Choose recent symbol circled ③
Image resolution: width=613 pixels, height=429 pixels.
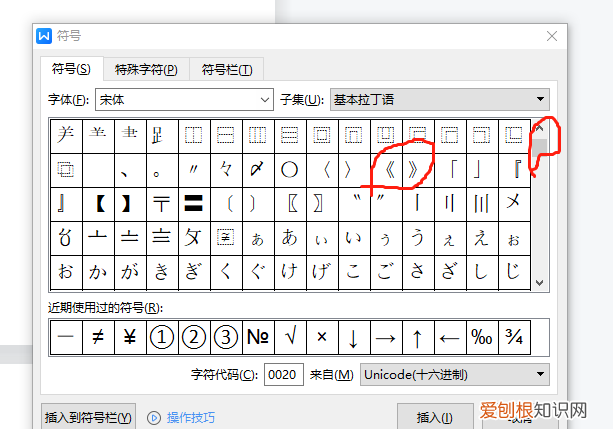pos(226,337)
